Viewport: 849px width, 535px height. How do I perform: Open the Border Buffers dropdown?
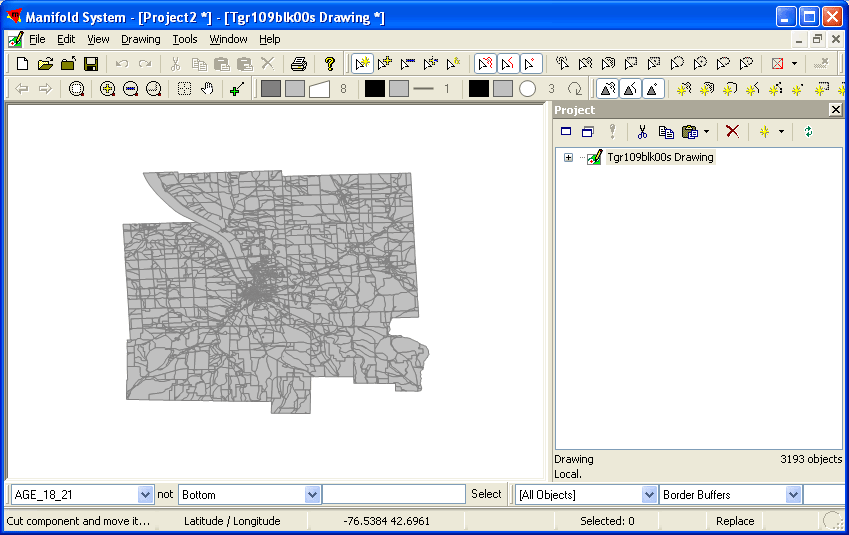click(793, 495)
